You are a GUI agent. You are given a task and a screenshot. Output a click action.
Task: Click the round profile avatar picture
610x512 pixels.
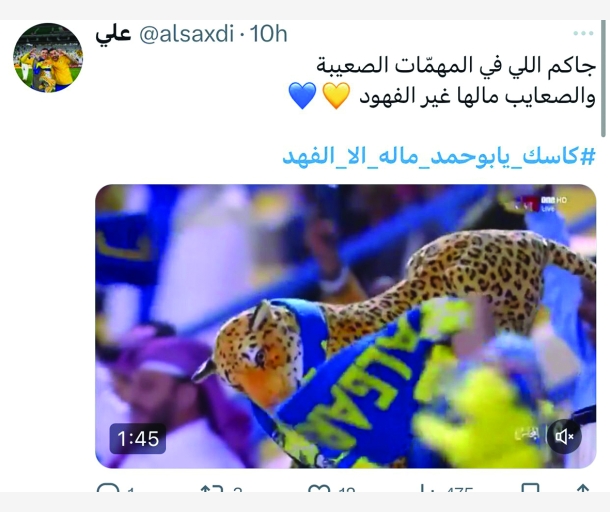48,58
